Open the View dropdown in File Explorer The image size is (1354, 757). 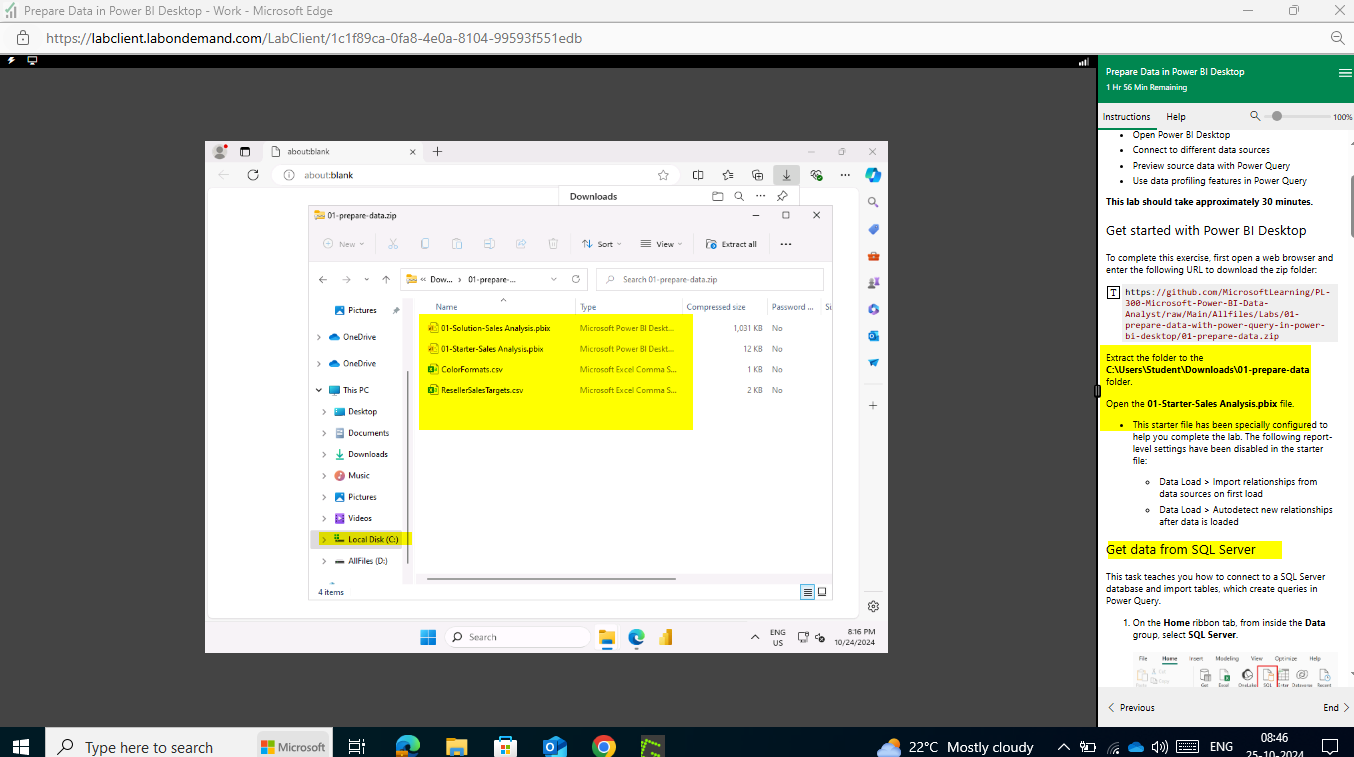pyautogui.click(x=663, y=244)
